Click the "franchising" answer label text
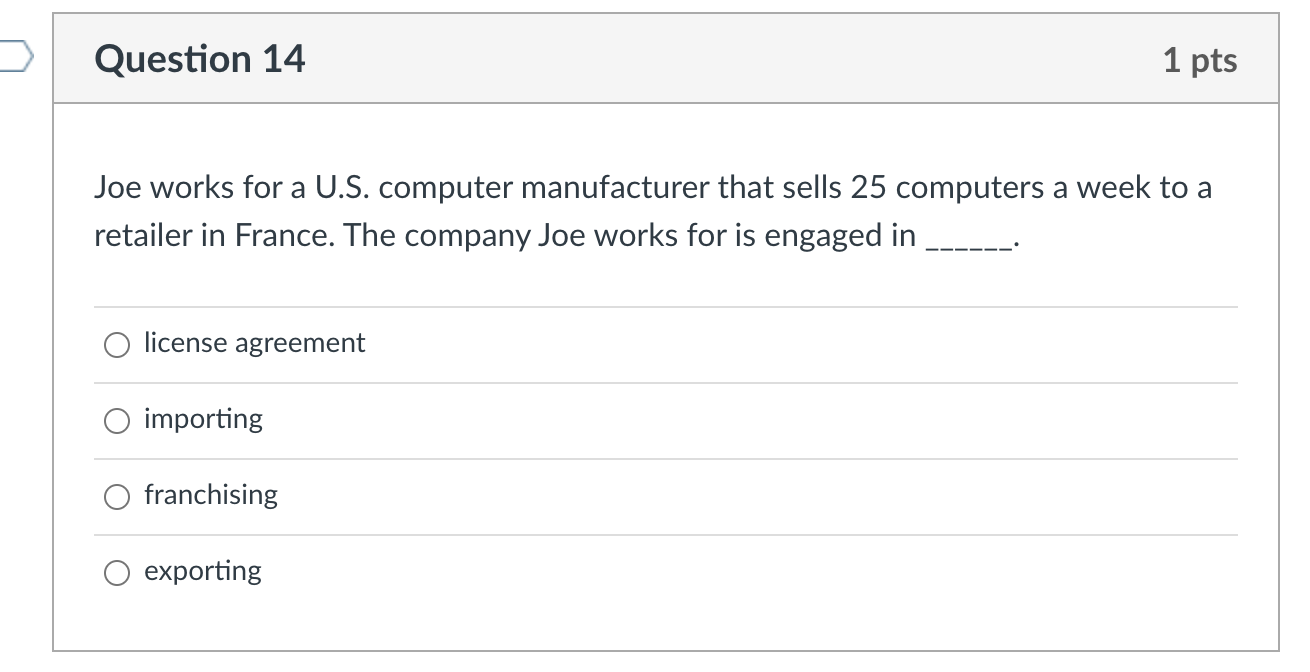This screenshot has width=1310, height=672. click(x=211, y=495)
